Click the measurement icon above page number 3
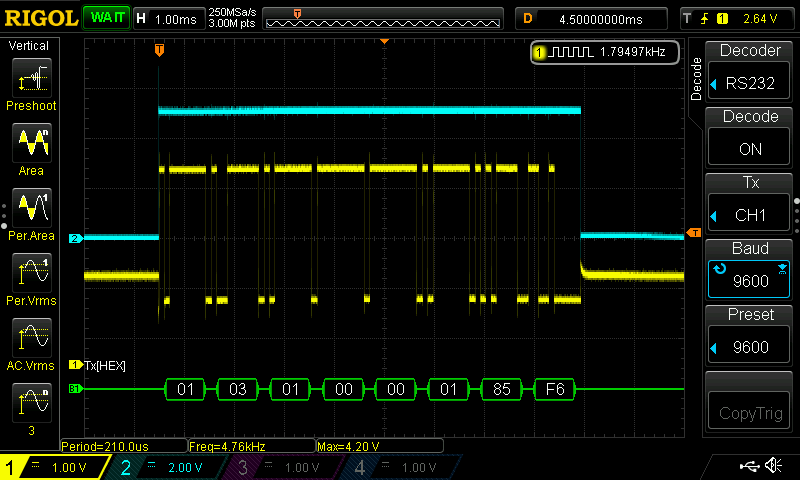The width and height of the screenshot is (800, 480). click(32, 403)
